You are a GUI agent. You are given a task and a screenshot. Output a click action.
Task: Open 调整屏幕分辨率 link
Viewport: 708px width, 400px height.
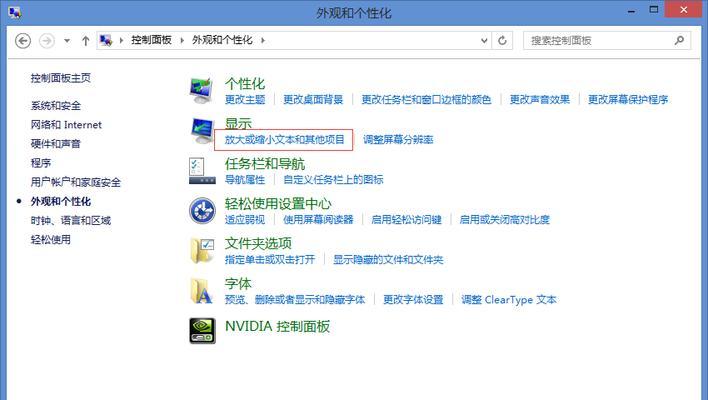[x=398, y=140]
